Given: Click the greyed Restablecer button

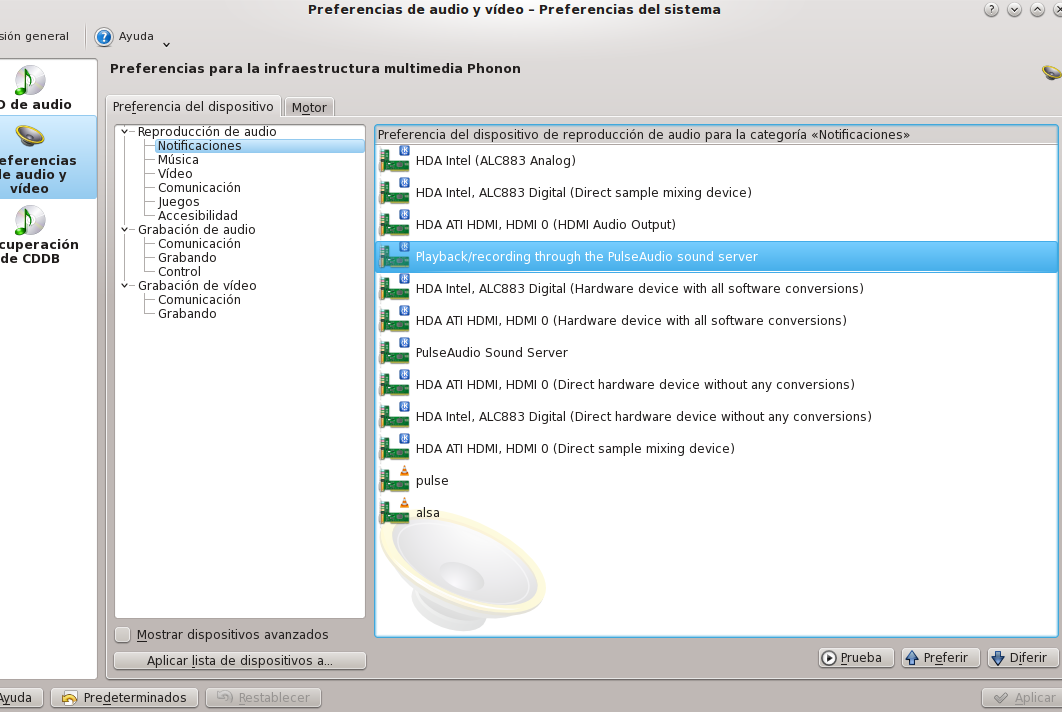Looking at the screenshot, I should pyautogui.click(x=263, y=698).
